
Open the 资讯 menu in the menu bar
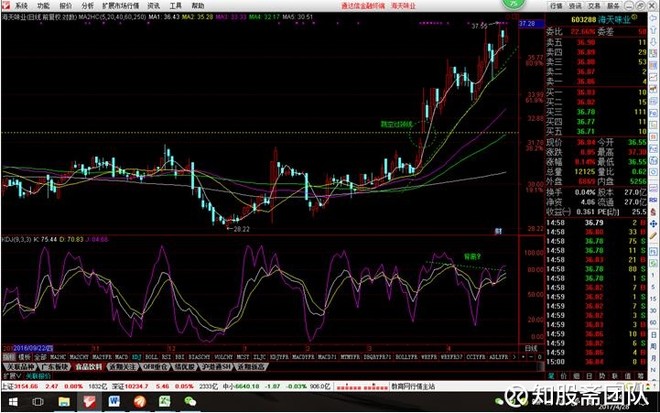(154, 6)
